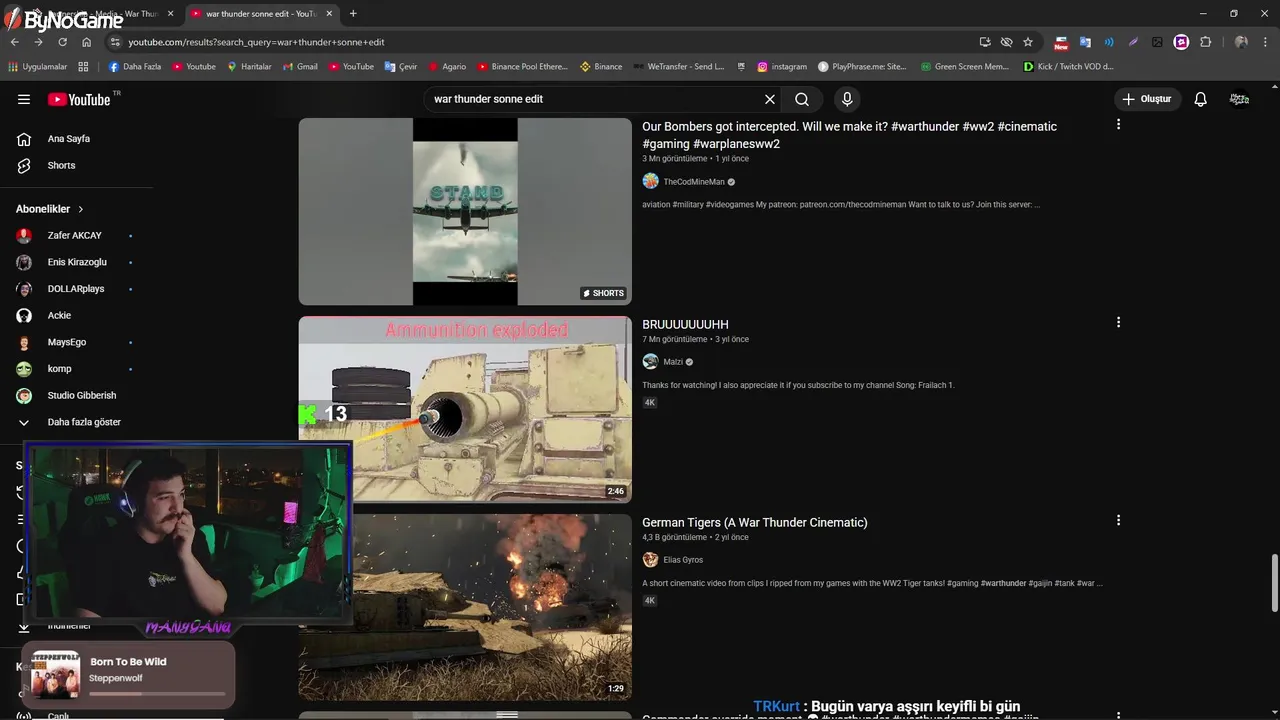Screen dimensions: 1280x720
Task: Open Ana Sayfa in the sidebar
Action: tap(69, 139)
